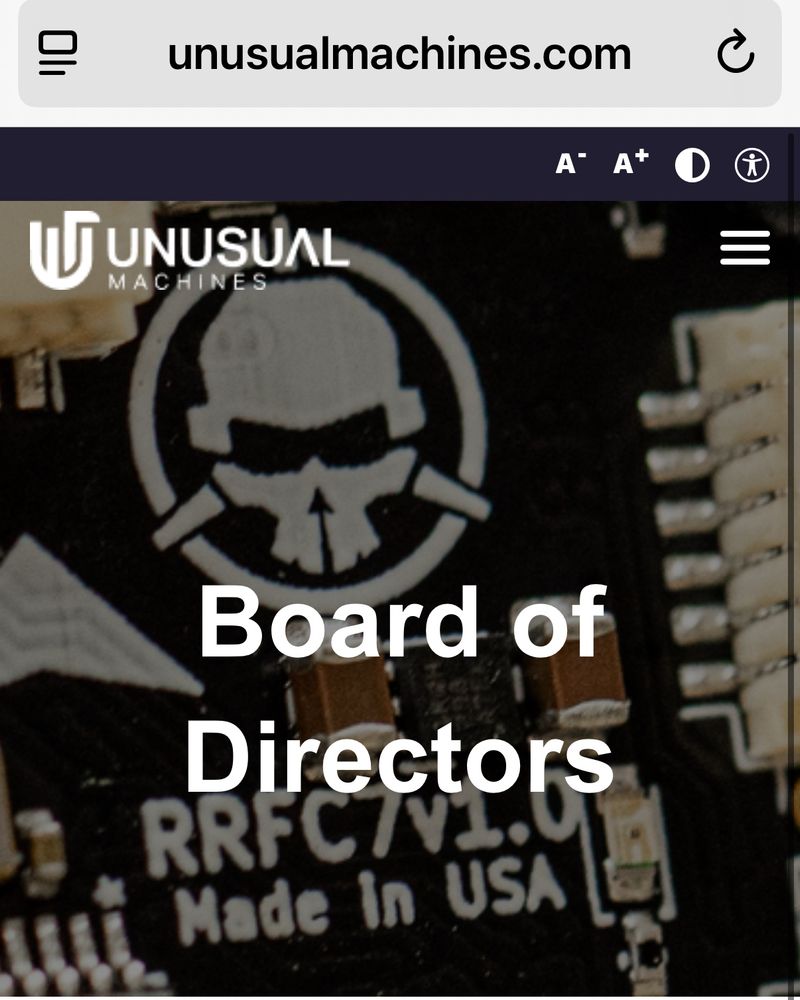Select the unusualmachines.com URL text
The image size is (800, 1000).
[399, 54]
